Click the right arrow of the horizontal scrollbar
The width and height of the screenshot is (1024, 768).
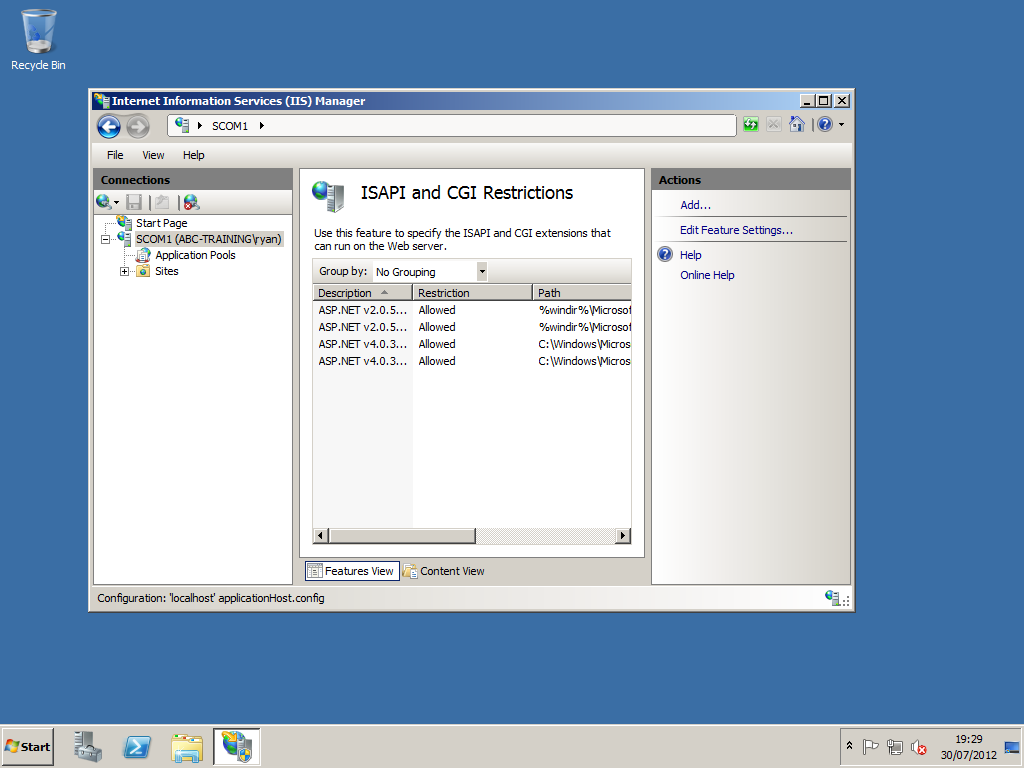[623, 536]
